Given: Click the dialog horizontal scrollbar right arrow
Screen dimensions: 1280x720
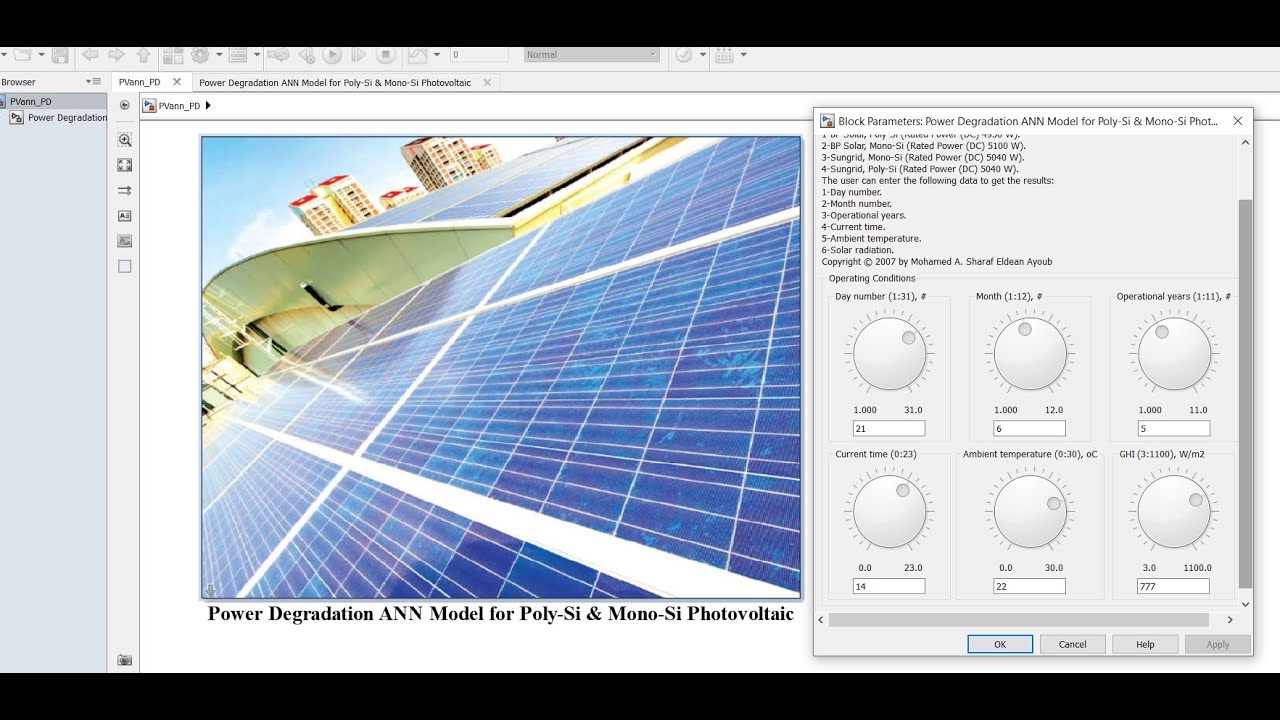Looking at the screenshot, I should point(1230,620).
